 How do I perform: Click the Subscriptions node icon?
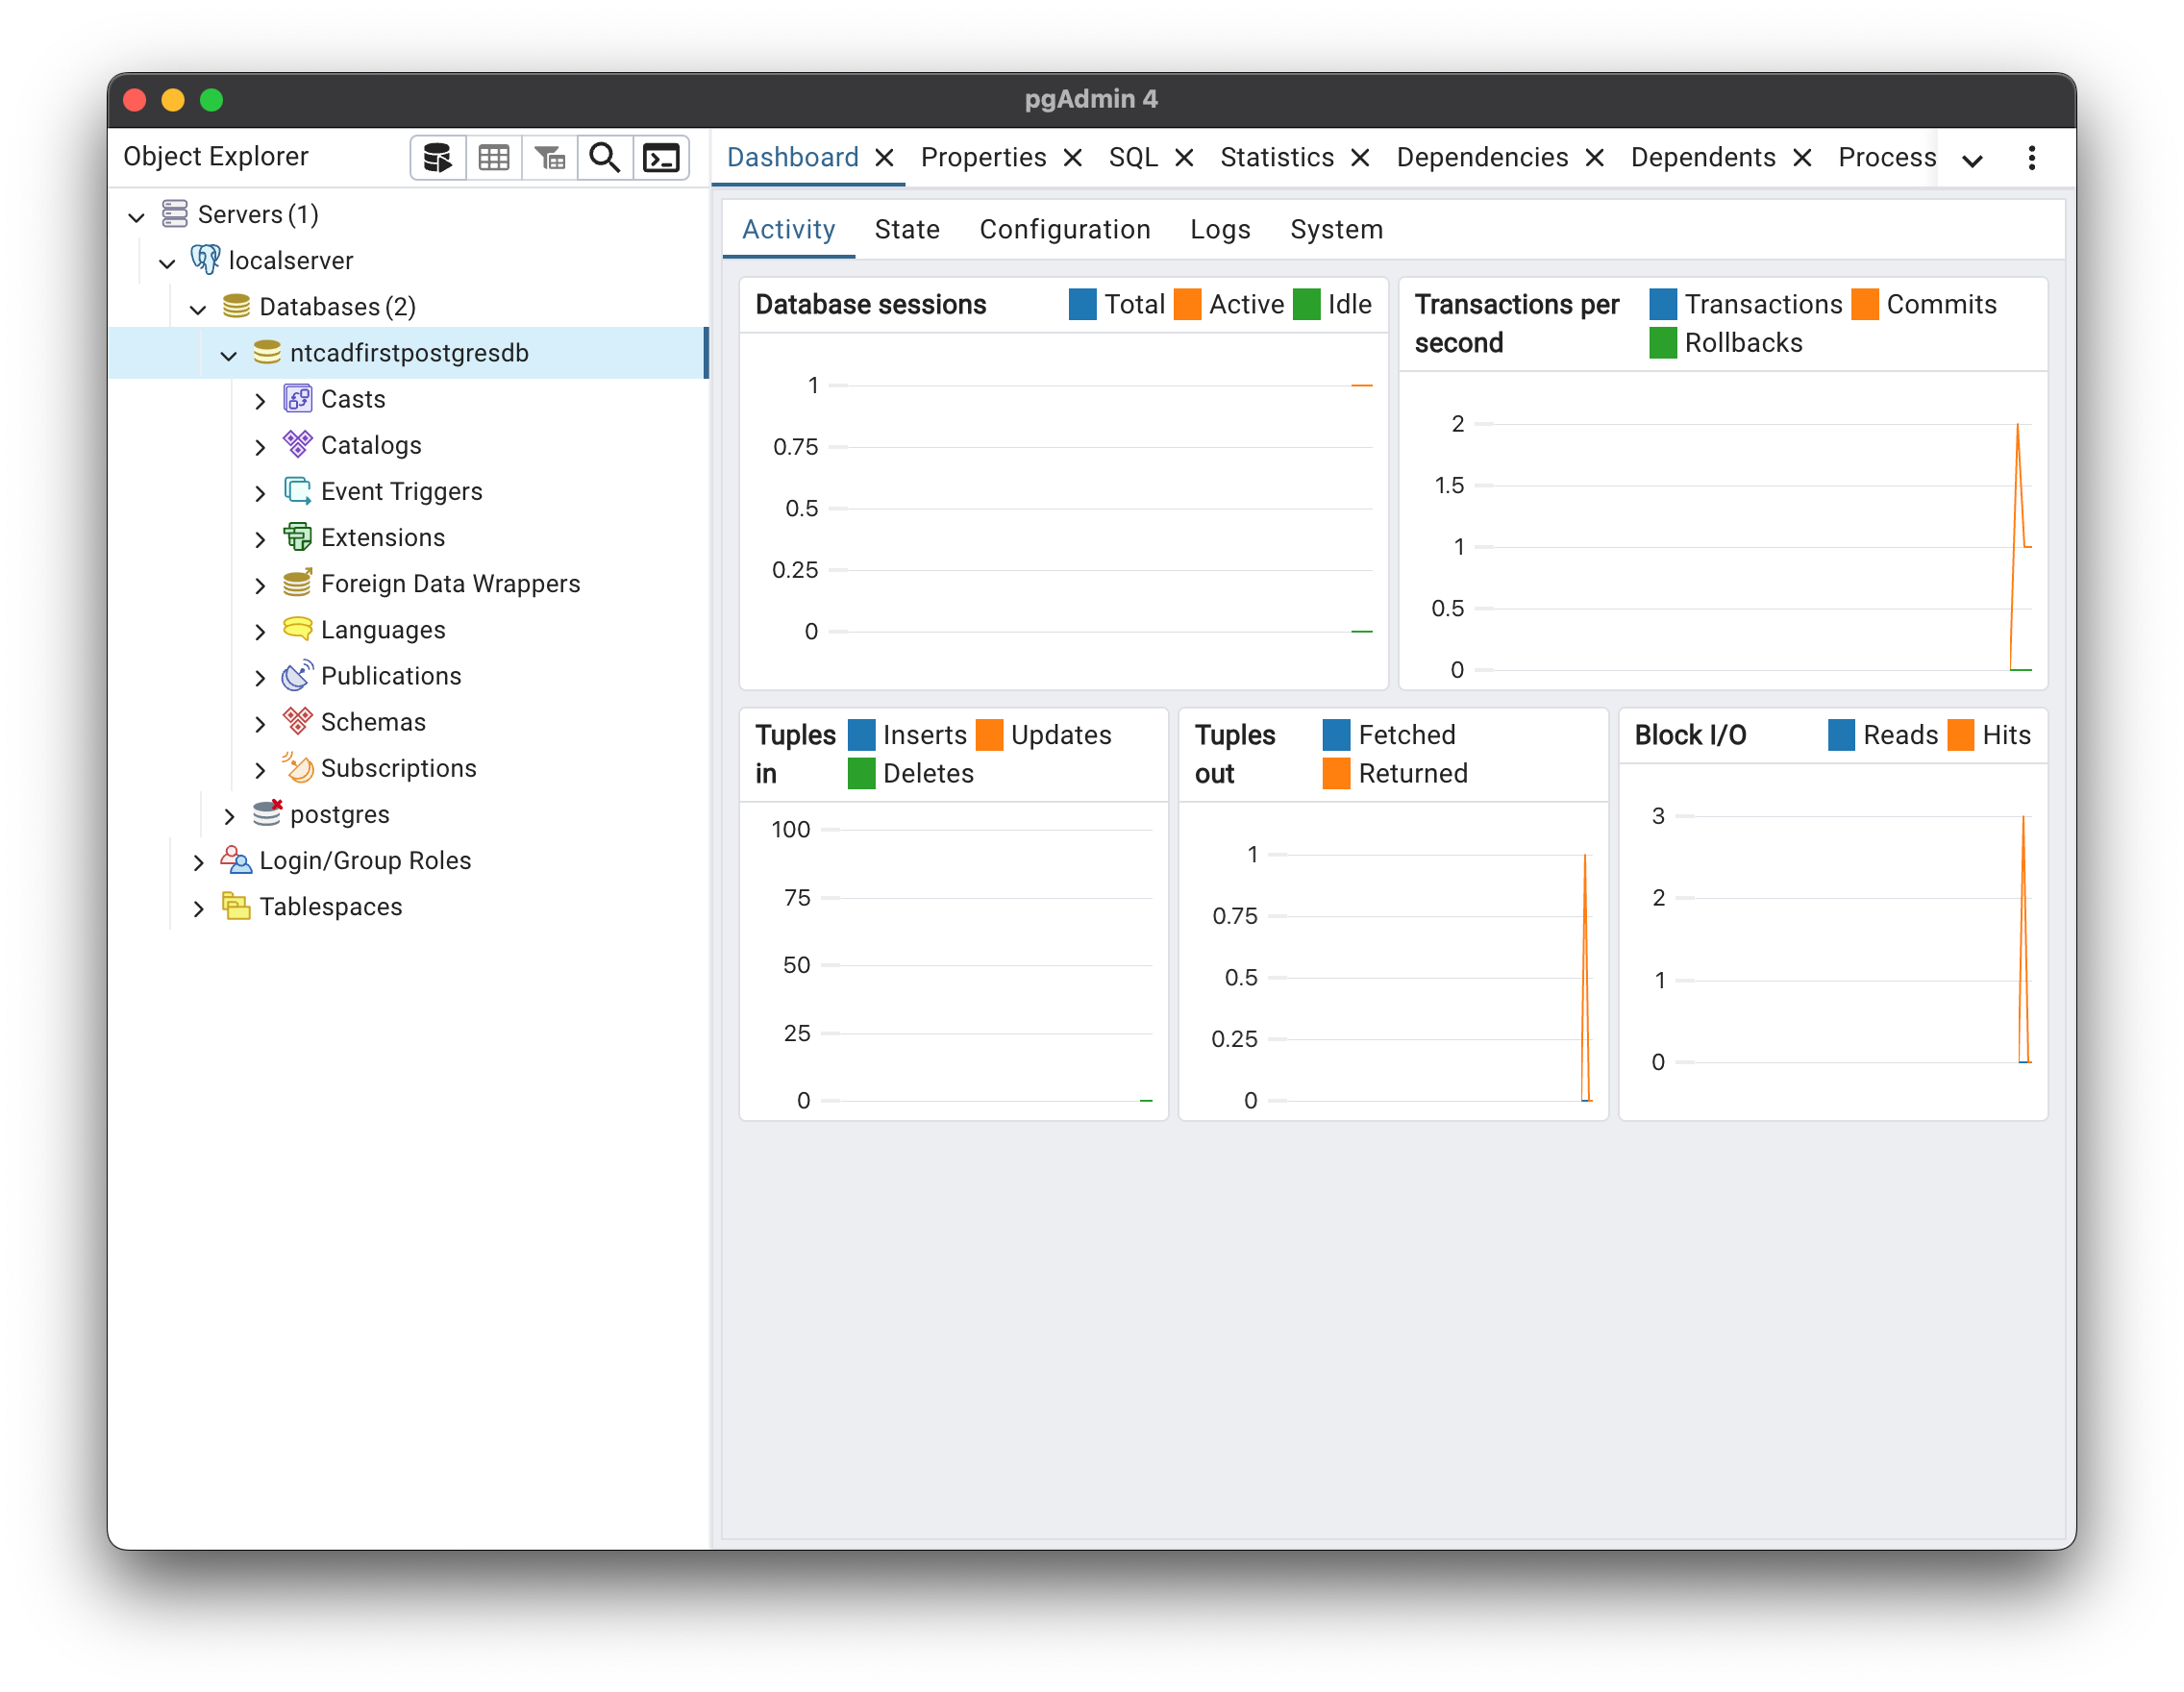[x=298, y=767]
